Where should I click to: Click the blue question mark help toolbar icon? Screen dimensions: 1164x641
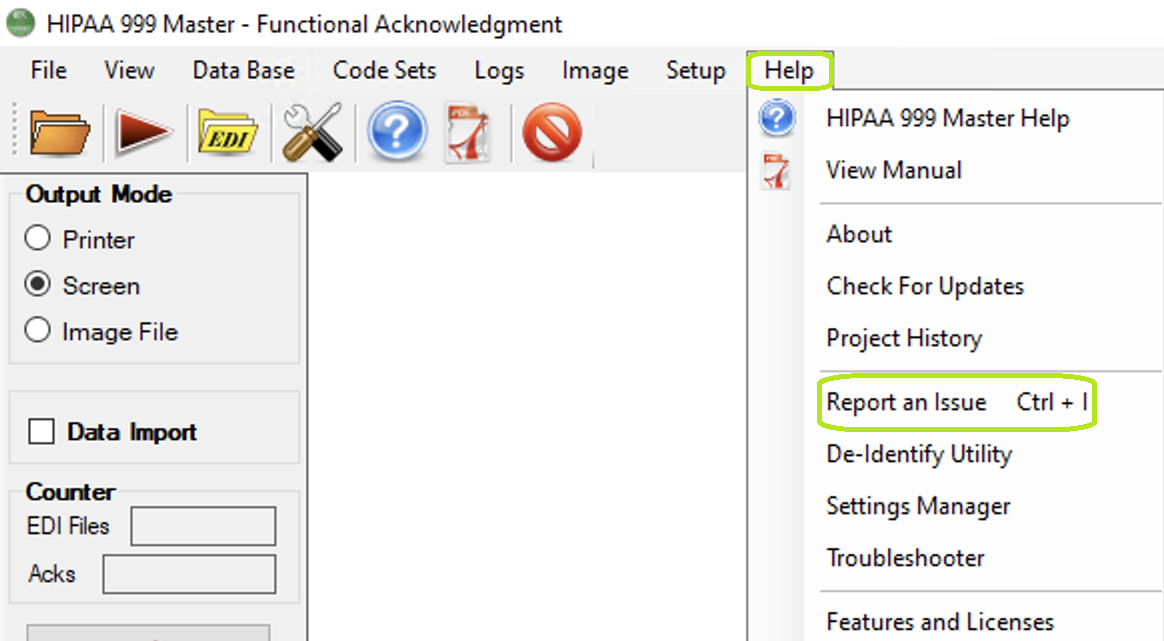click(x=397, y=131)
